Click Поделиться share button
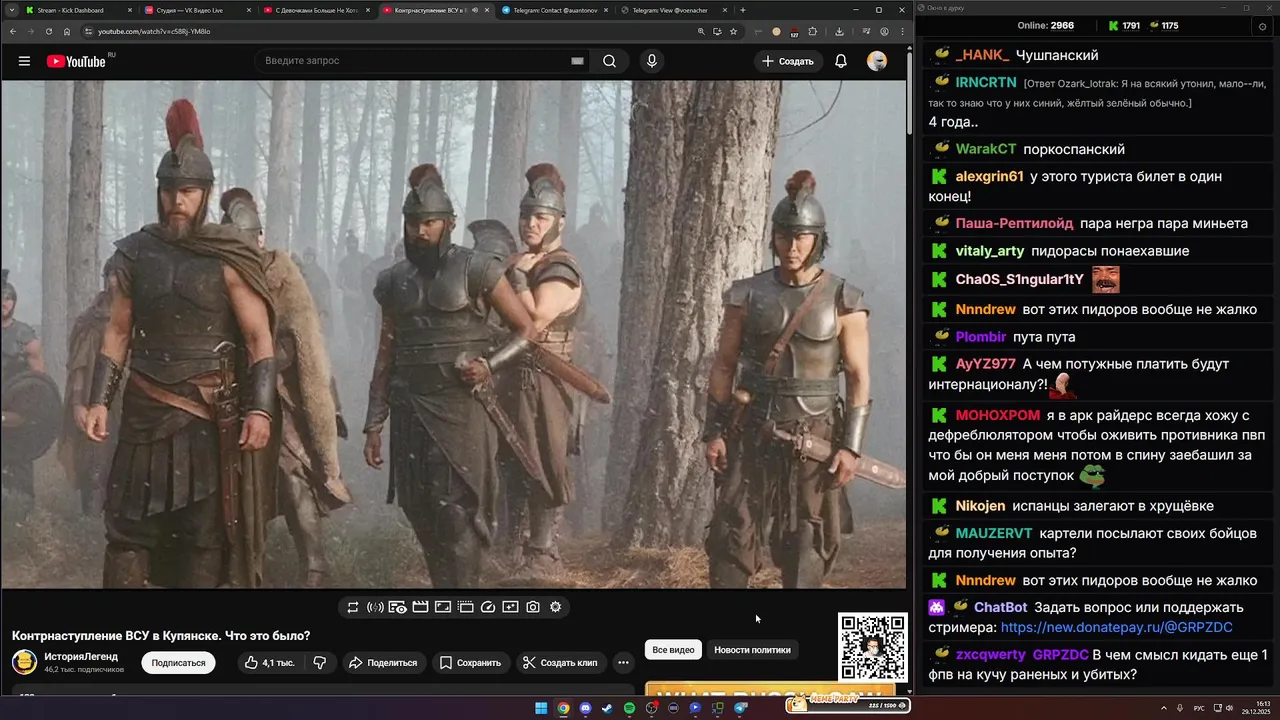The image size is (1280, 720). pyautogui.click(x=383, y=663)
